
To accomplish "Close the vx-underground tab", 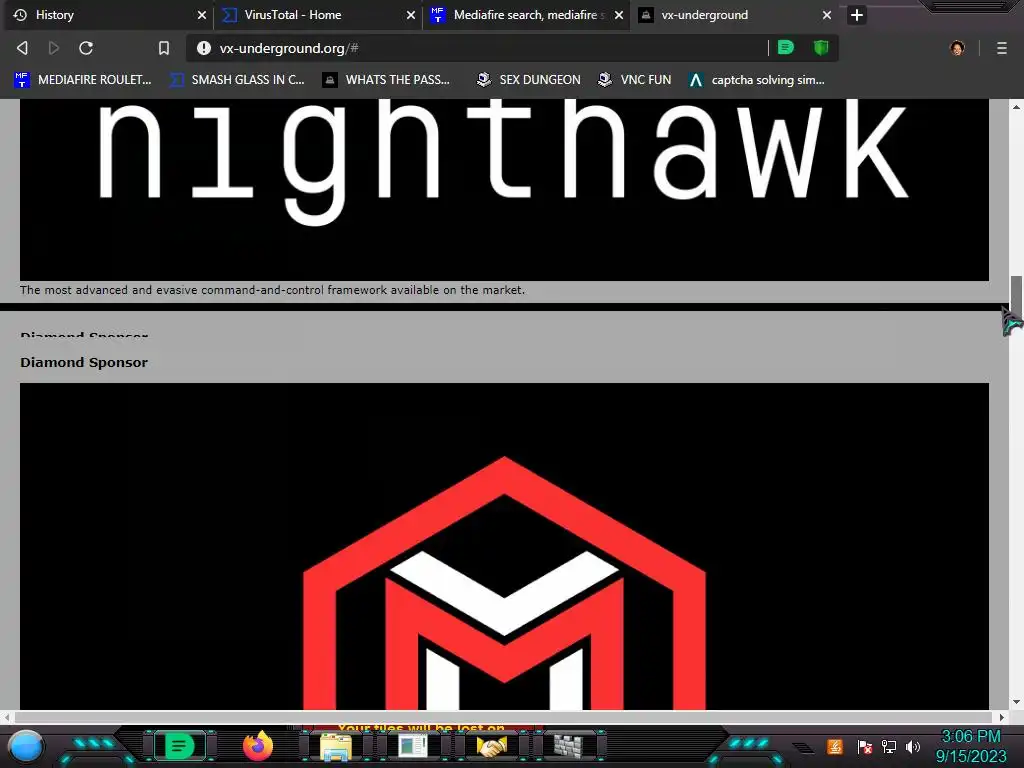I will (827, 15).
